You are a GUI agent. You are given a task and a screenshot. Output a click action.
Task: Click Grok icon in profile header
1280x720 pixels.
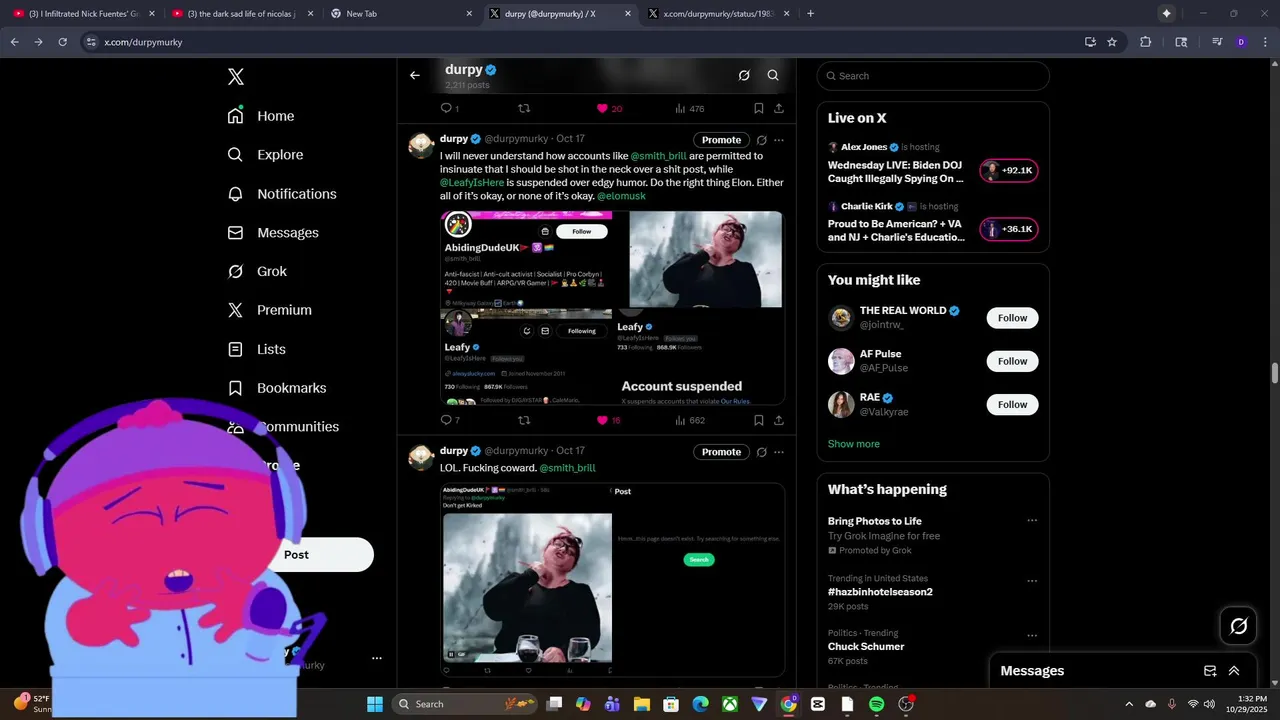[744, 75]
